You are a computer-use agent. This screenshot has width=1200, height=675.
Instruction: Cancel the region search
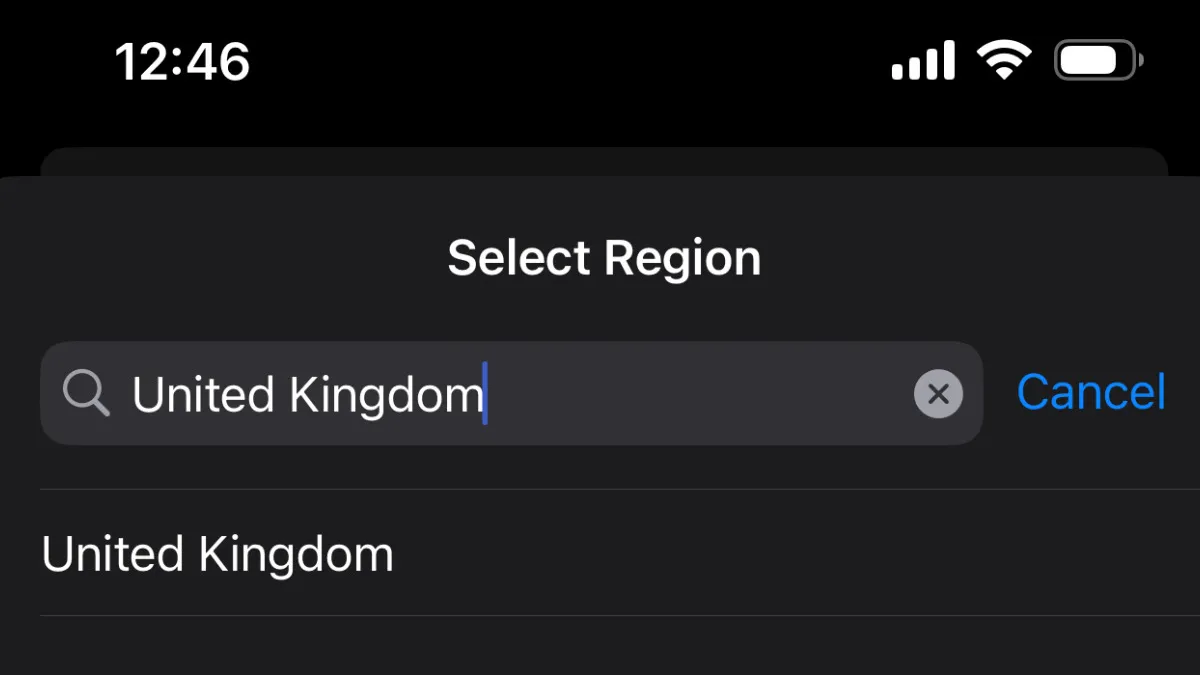tap(1091, 392)
